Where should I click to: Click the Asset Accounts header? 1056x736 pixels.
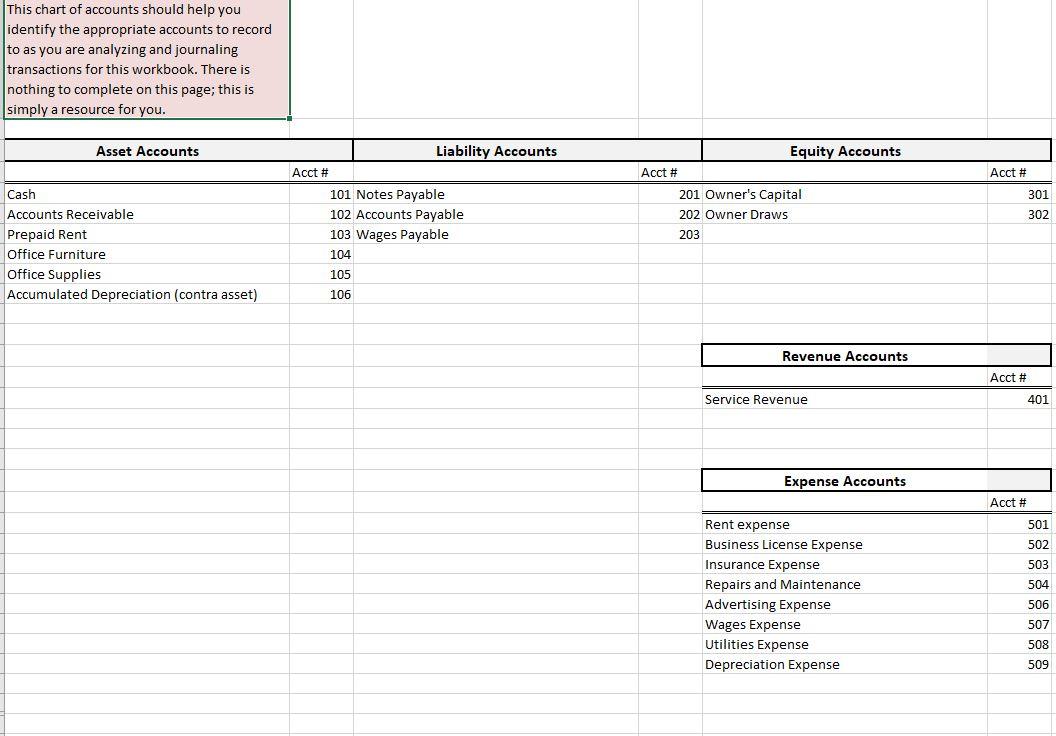[x=147, y=151]
